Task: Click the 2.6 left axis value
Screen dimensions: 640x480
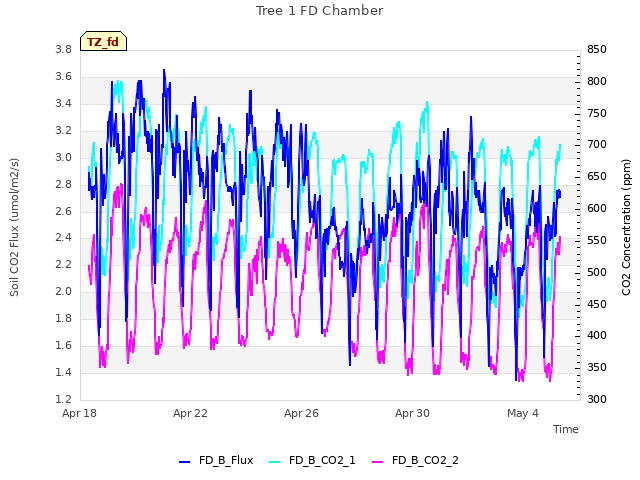Action: pyautogui.click(x=64, y=211)
